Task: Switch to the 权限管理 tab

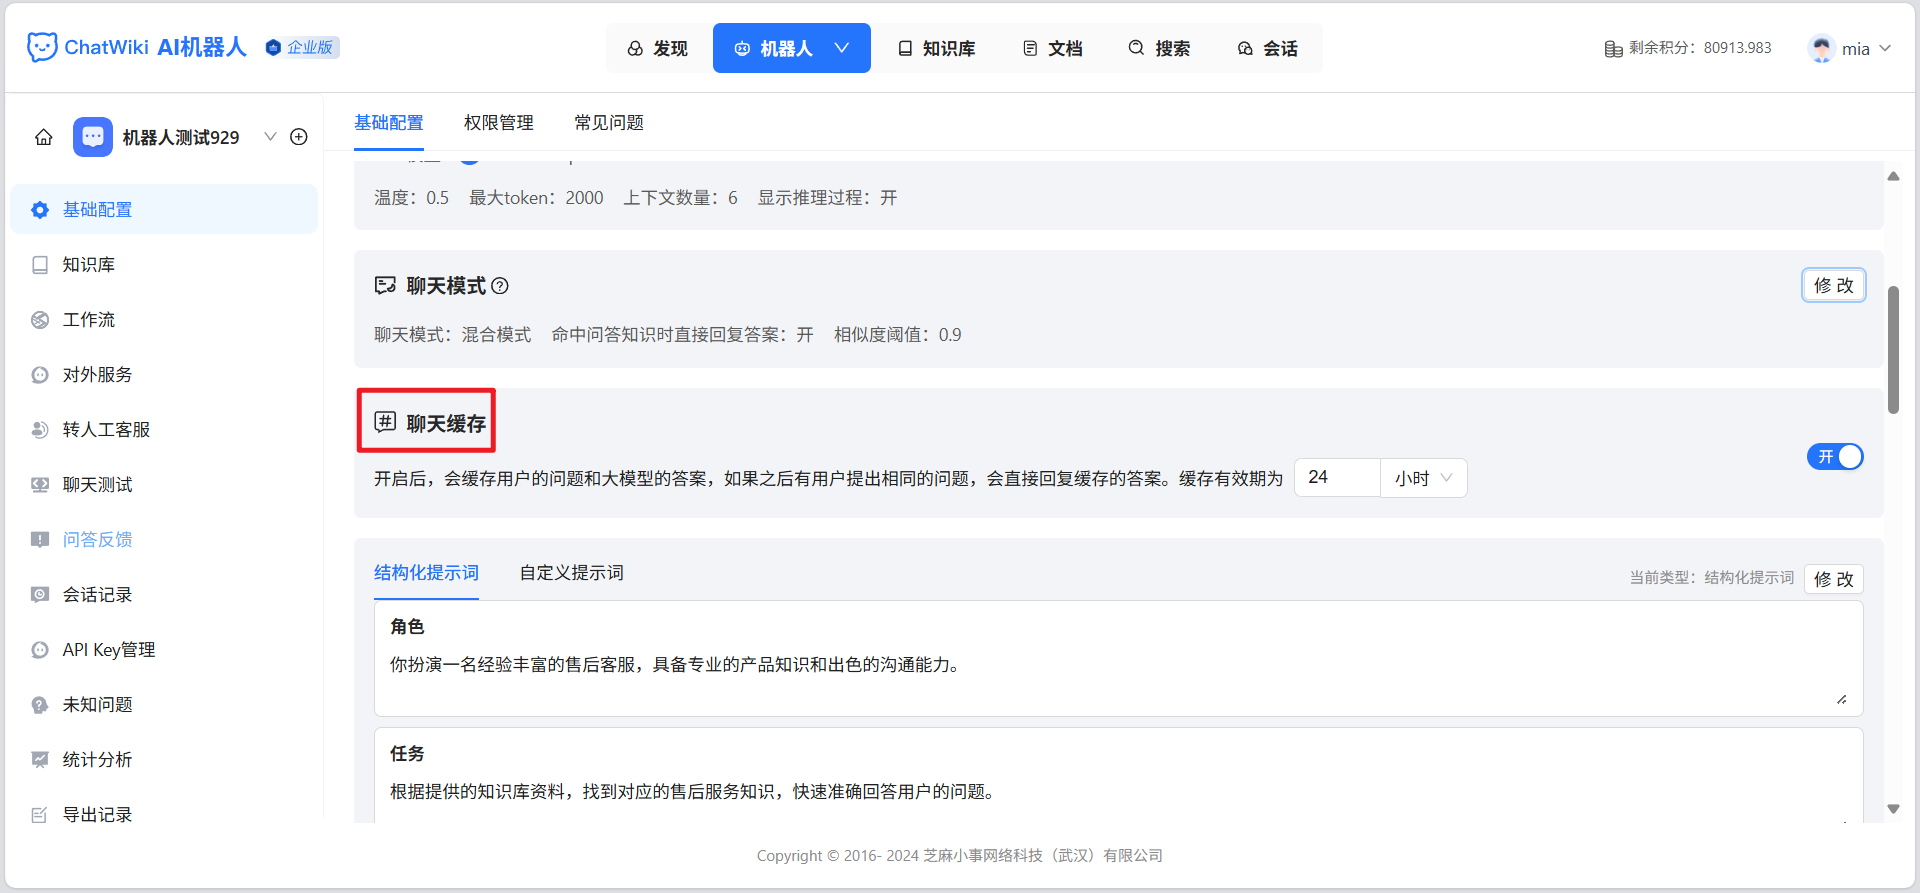Action: 499,123
